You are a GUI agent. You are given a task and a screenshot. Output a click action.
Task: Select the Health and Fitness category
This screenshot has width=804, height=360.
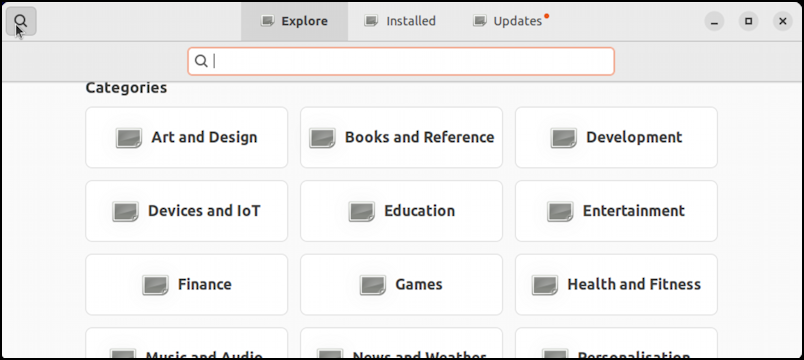click(x=616, y=285)
